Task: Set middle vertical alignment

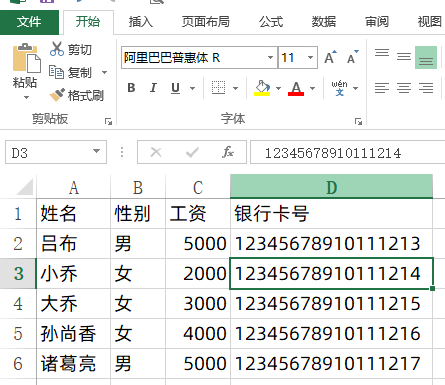Action: [x=404, y=57]
